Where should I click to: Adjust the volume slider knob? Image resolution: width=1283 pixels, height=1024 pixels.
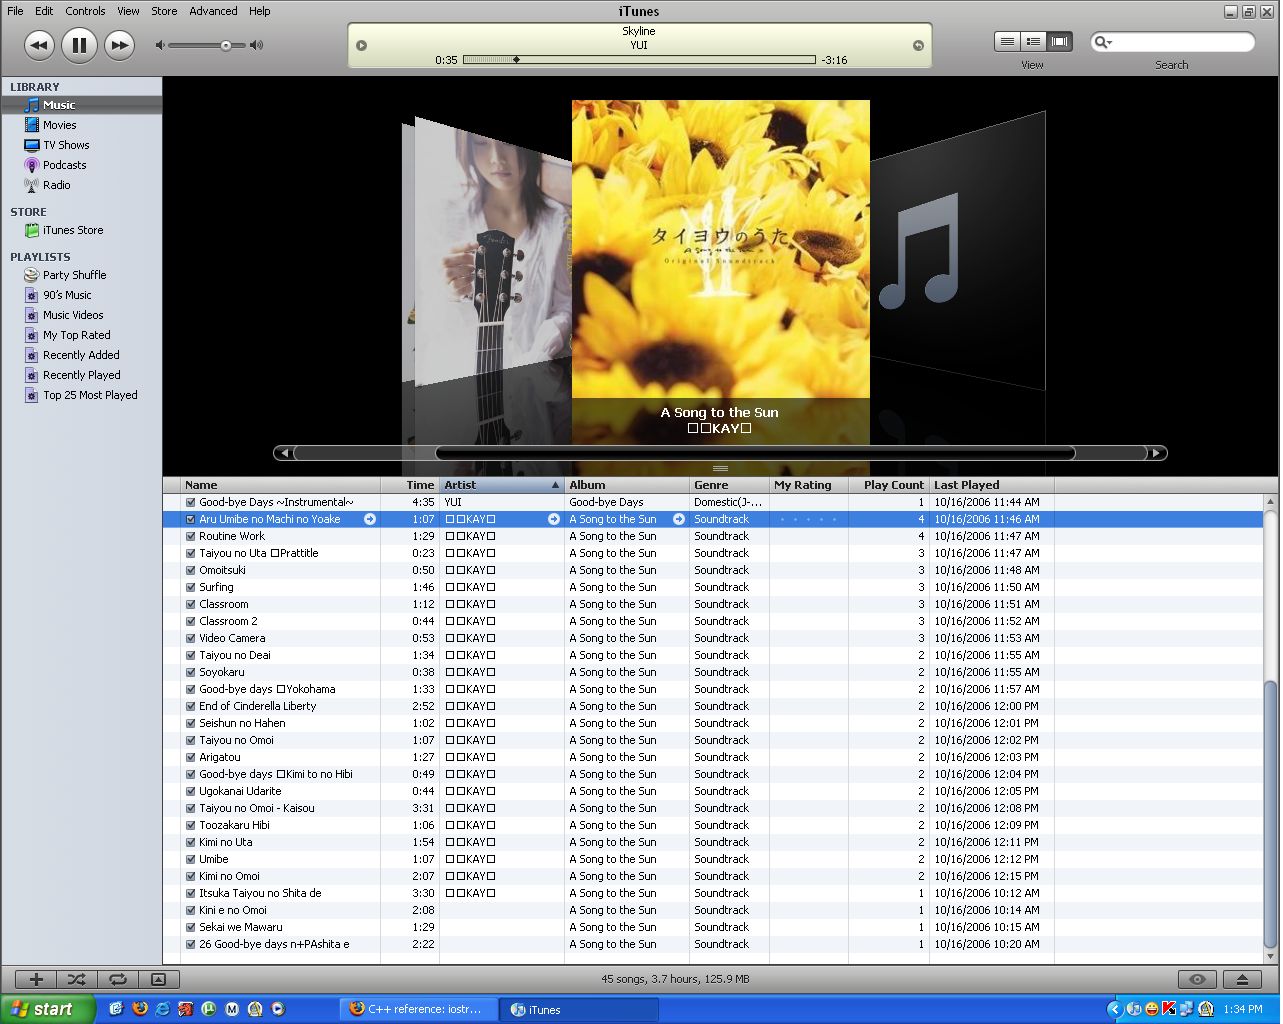pyautogui.click(x=226, y=45)
